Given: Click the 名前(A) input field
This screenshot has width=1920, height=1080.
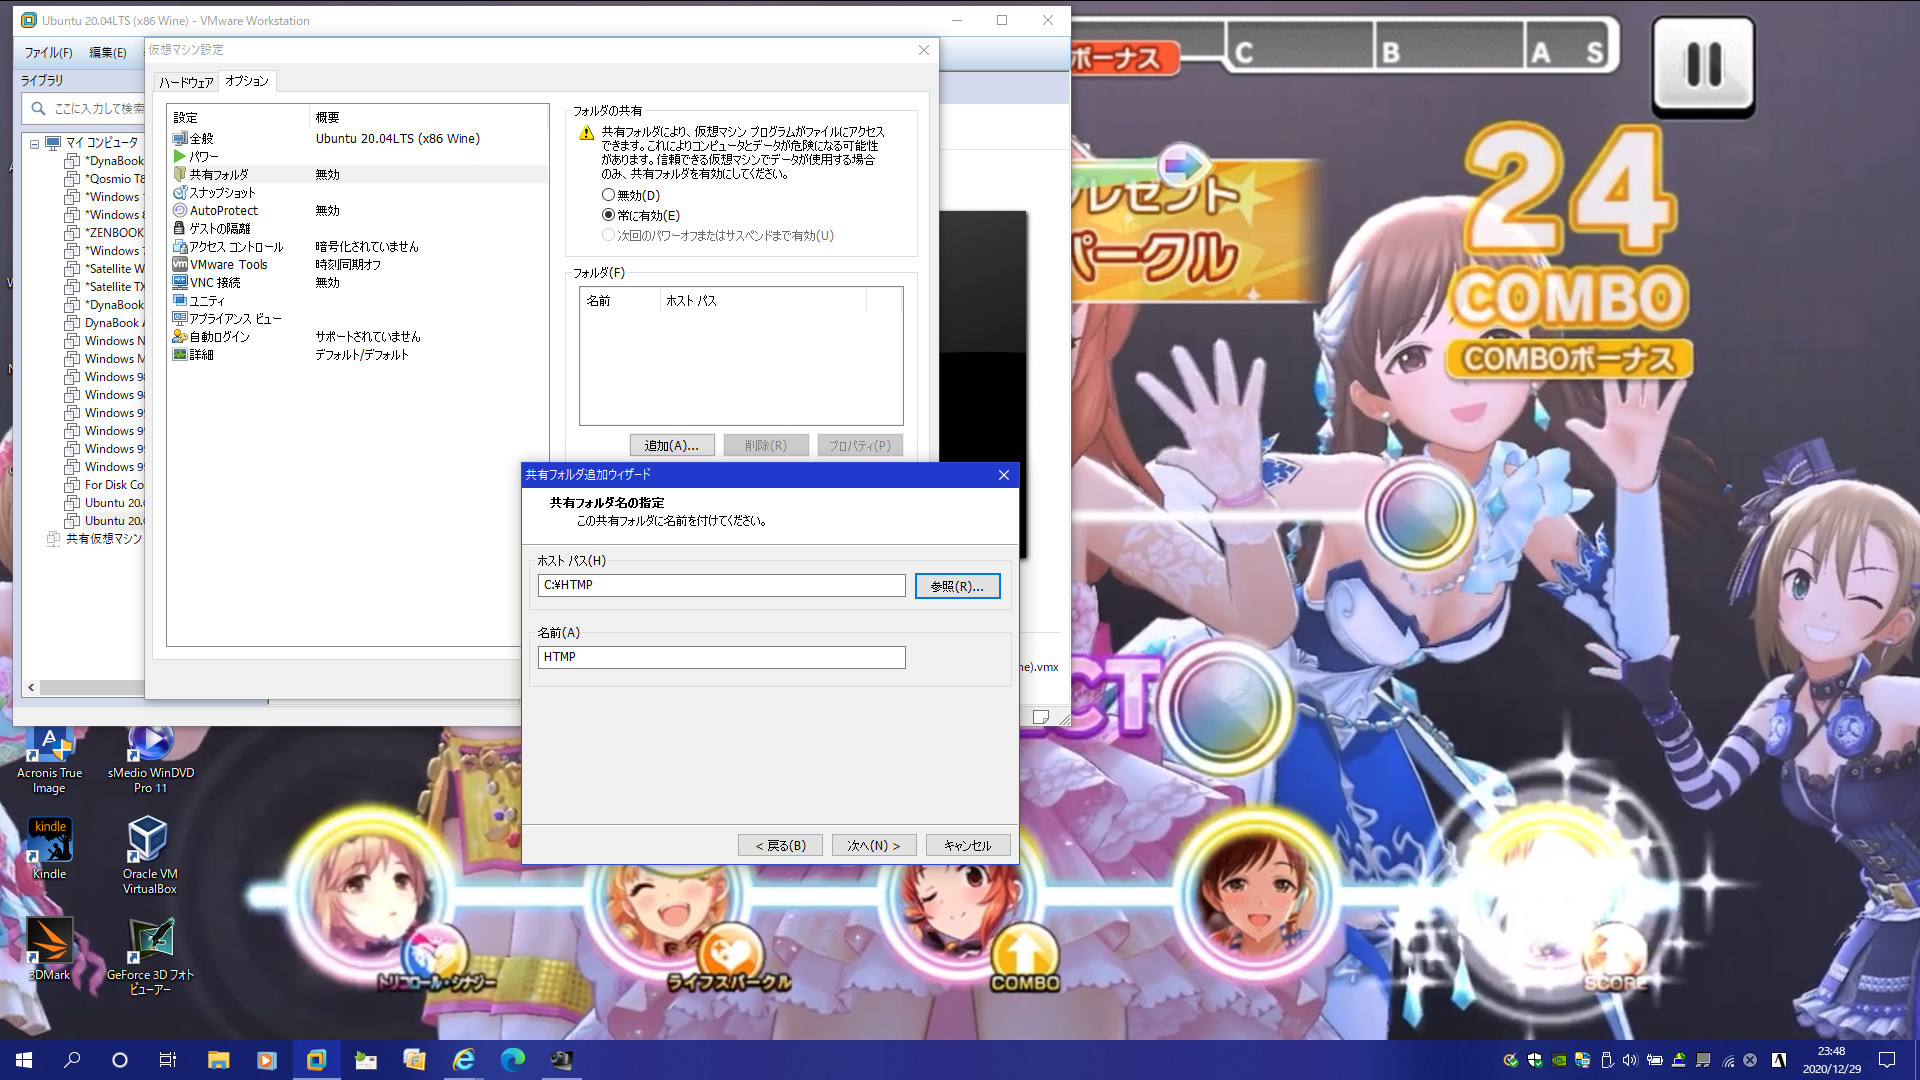Looking at the screenshot, I should tap(721, 657).
